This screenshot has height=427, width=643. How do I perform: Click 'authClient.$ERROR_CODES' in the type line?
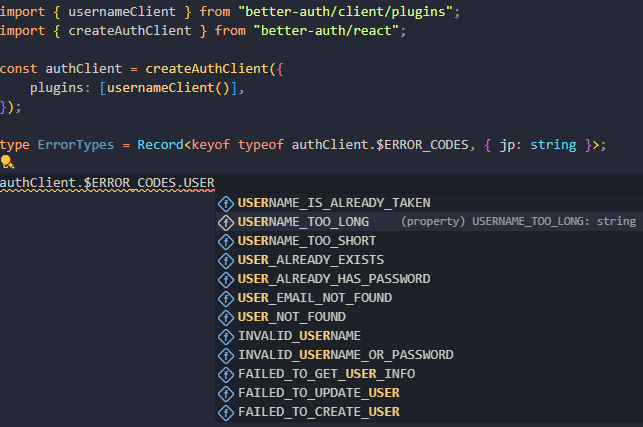point(380,145)
